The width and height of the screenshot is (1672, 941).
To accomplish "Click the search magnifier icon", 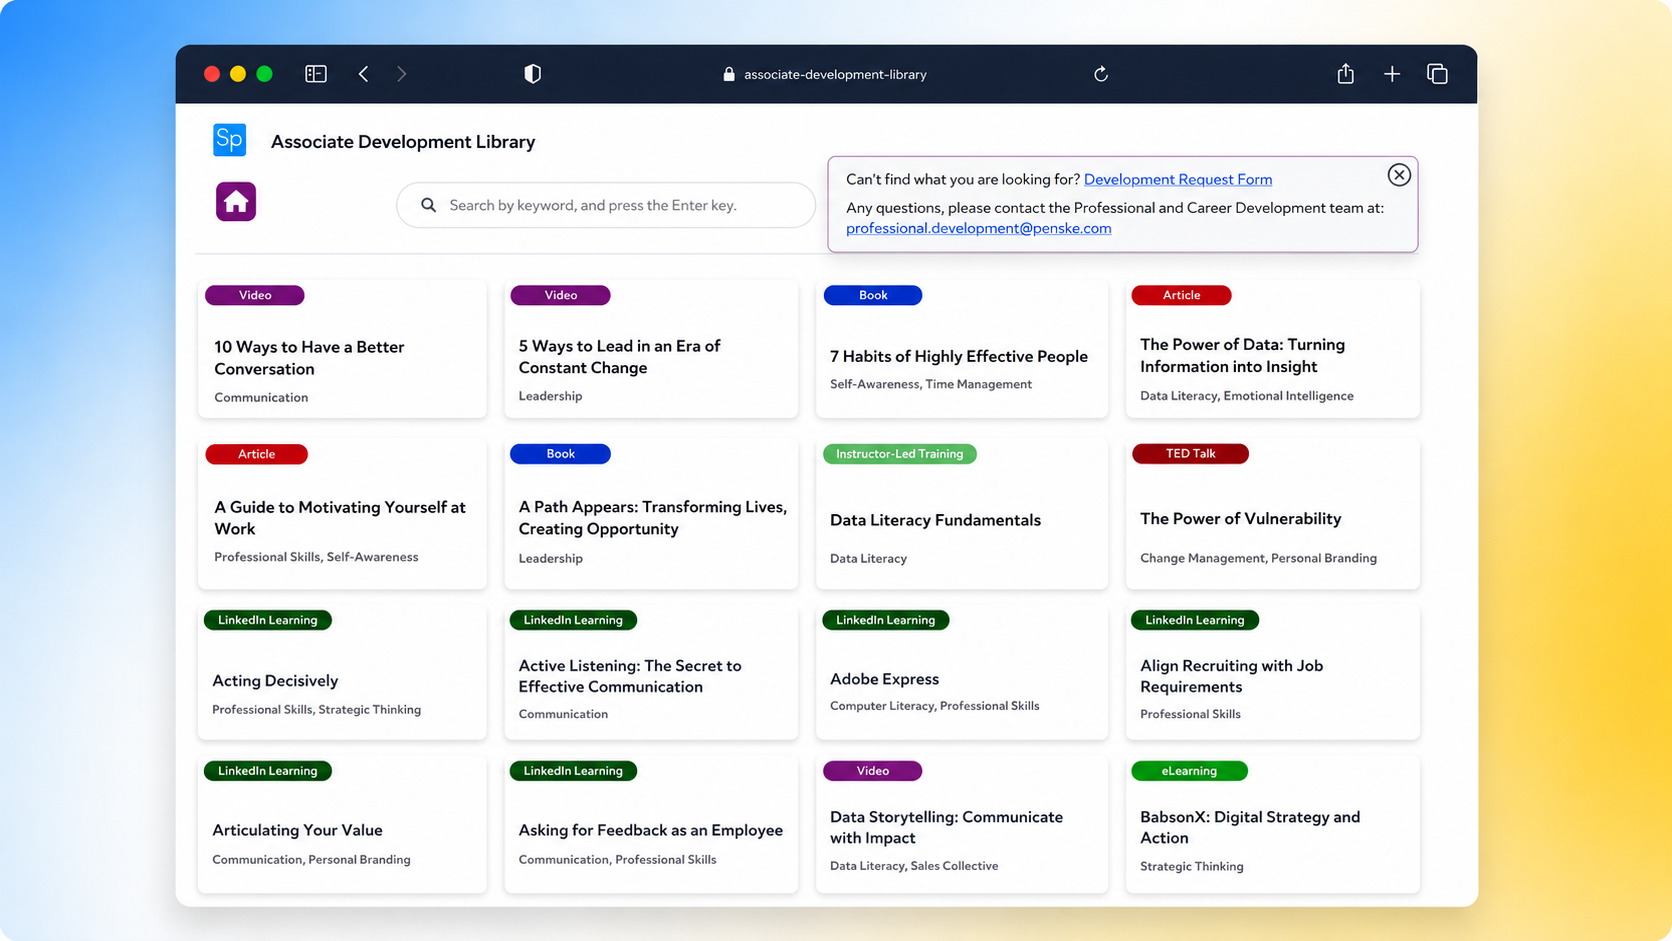I will (x=428, y=205).
